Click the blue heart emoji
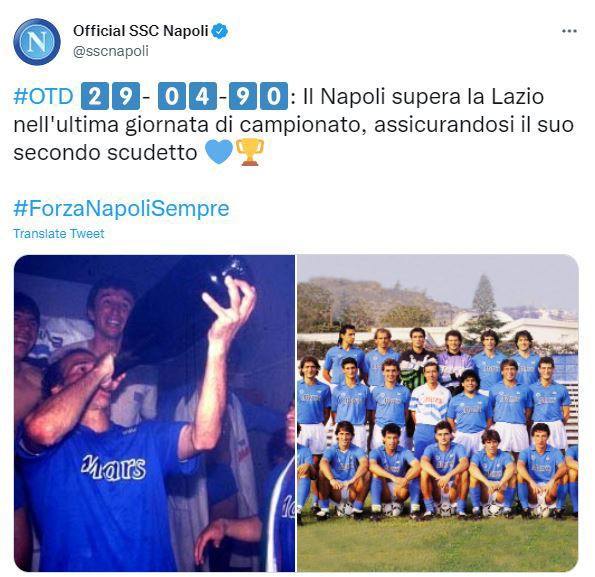This screenshot has height=577, width=595. (x=219, y=152)
